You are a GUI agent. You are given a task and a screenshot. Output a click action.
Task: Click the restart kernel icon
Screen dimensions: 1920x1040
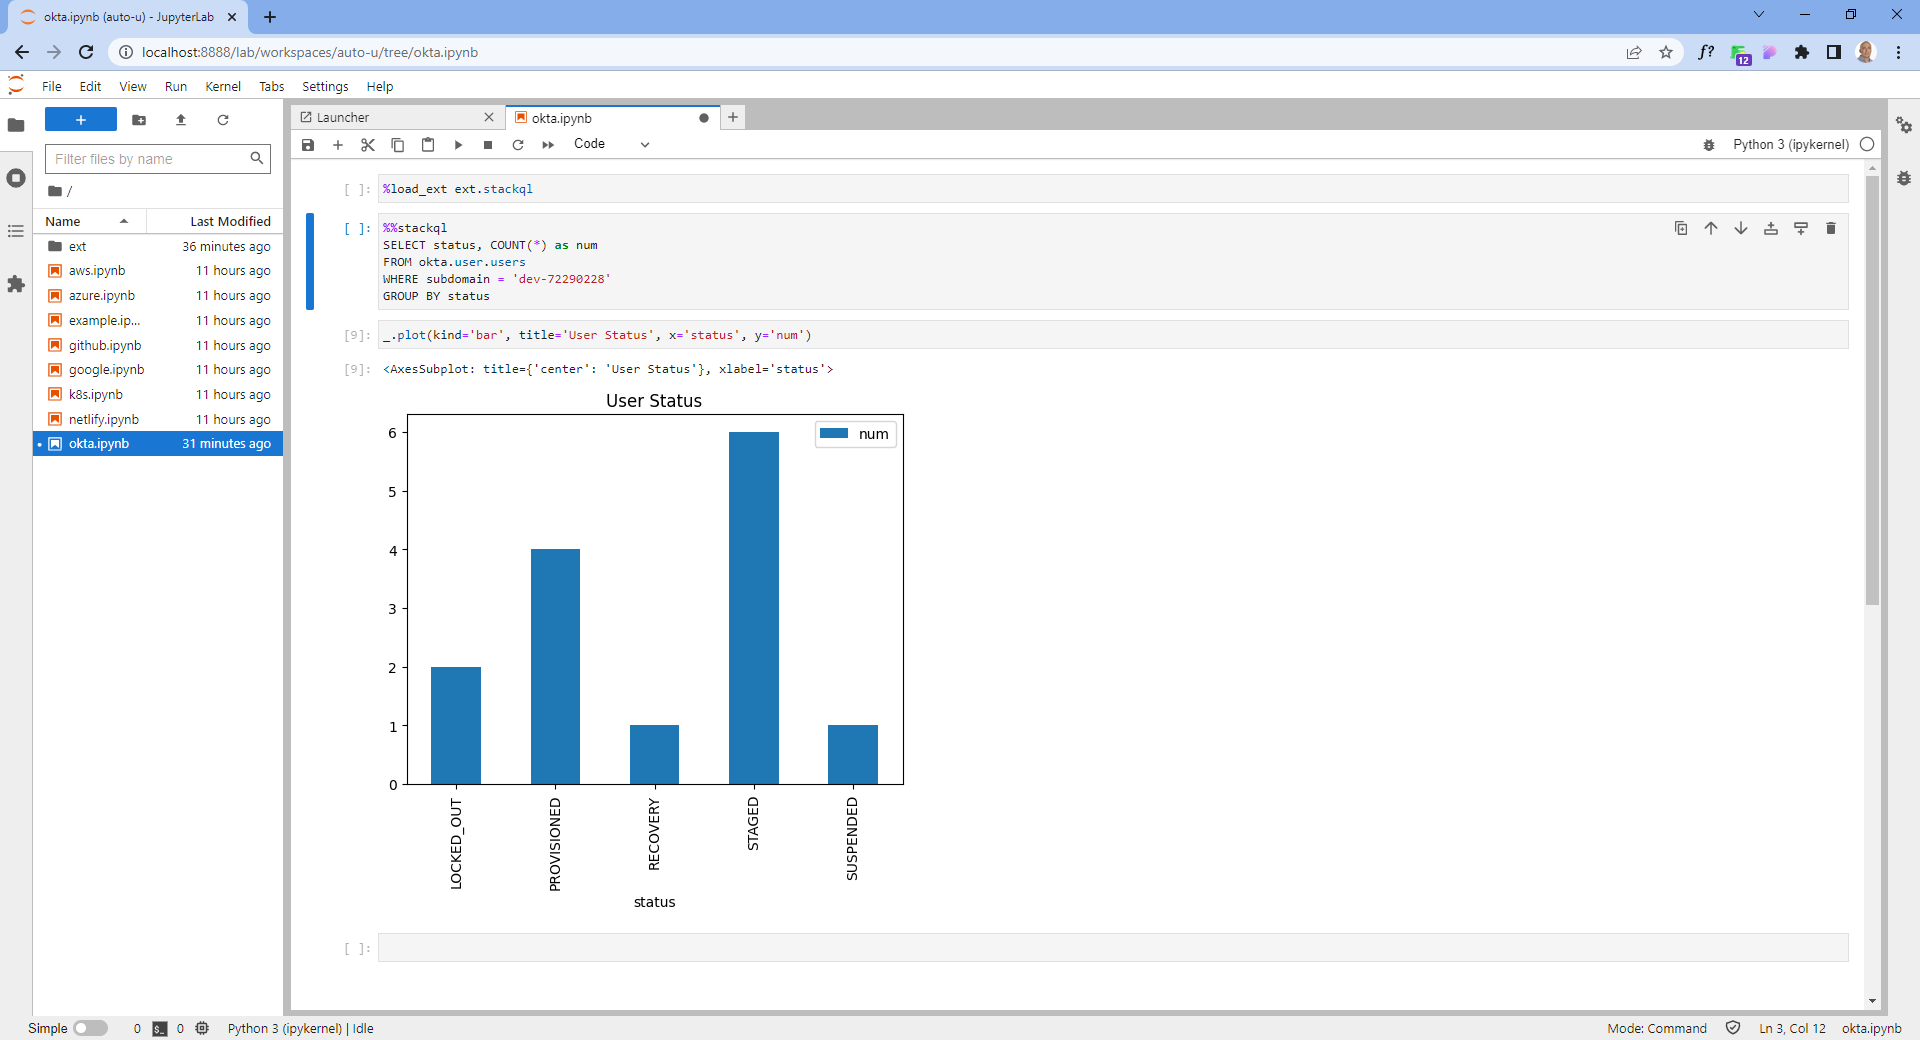518,145
